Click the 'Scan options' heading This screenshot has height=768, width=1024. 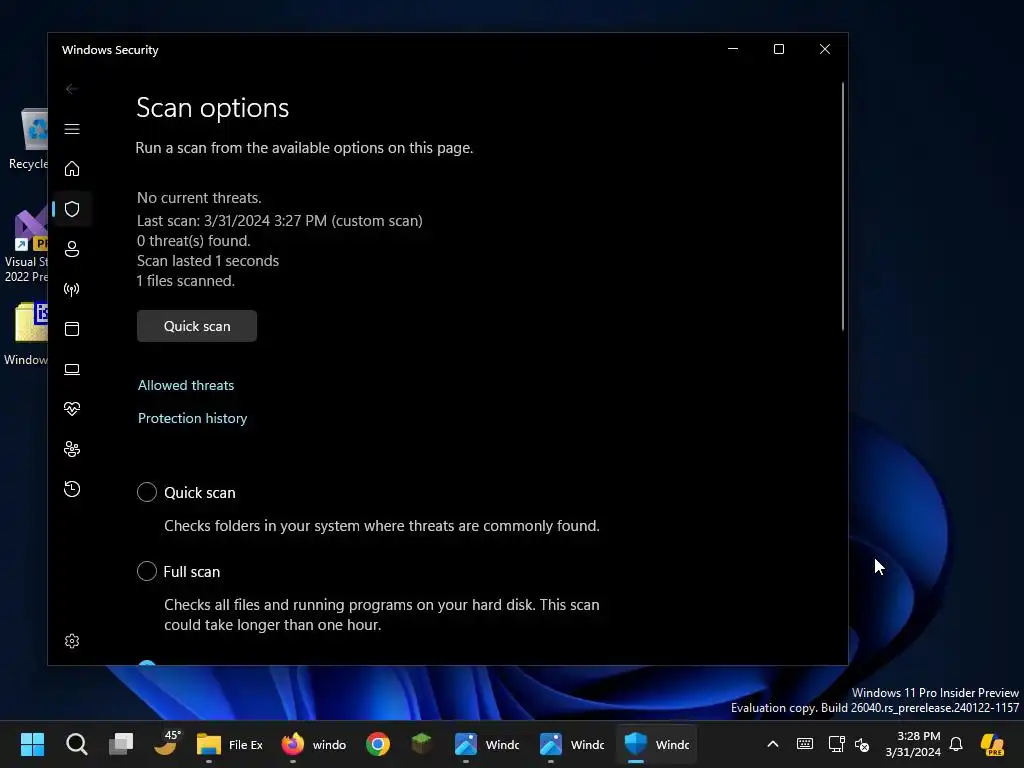(212, 108)
